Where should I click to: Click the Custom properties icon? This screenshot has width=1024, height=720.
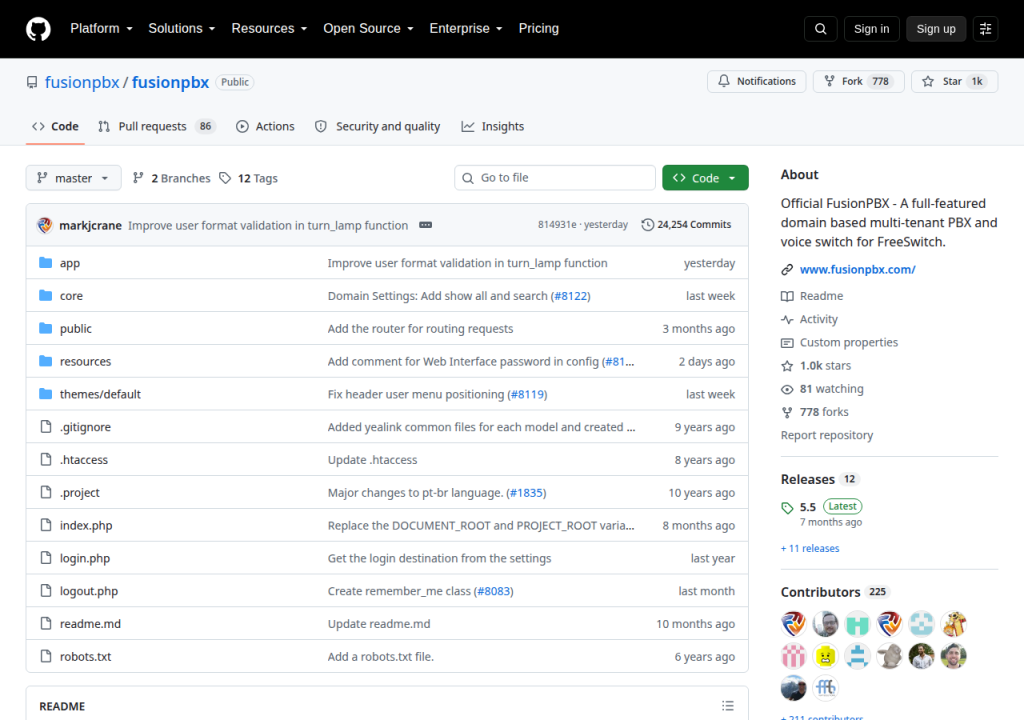pos(787,342)
